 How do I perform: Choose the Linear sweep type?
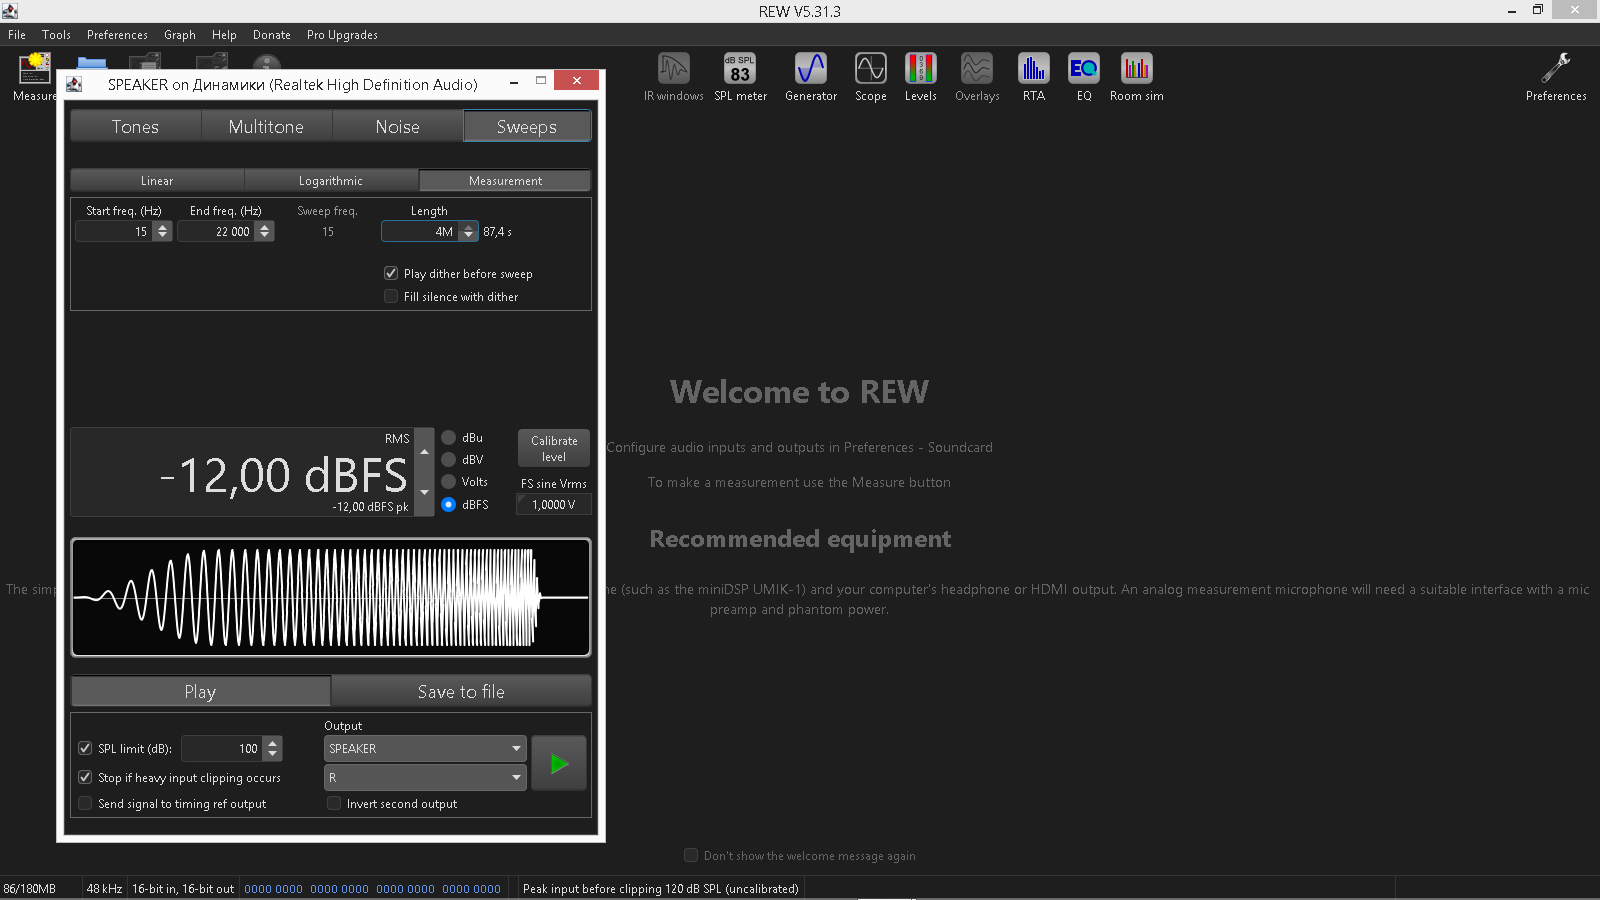tap(157, 181)
